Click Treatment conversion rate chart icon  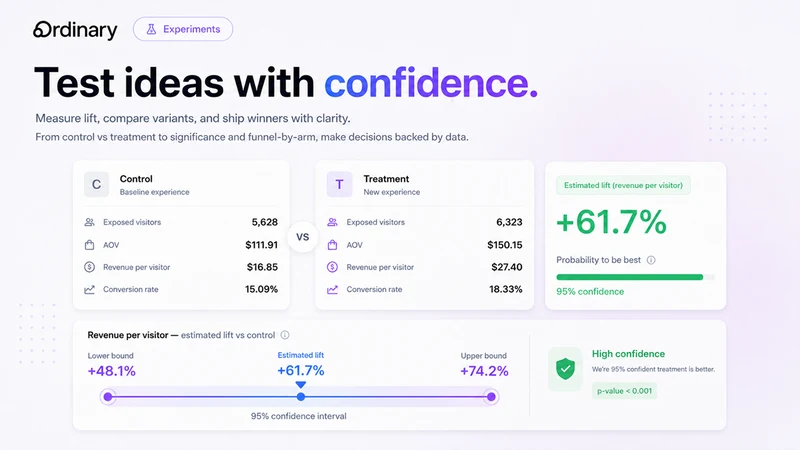(332, 289)
